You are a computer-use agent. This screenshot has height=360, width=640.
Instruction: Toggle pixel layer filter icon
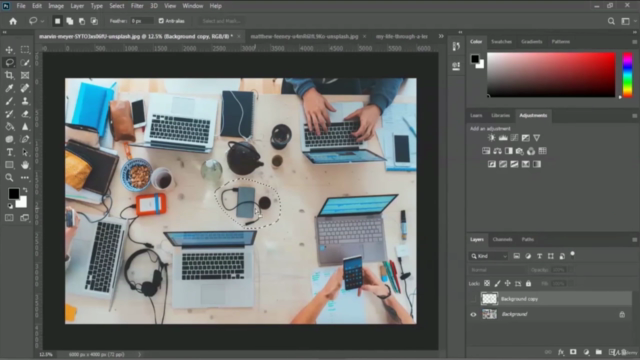(516, 256)
